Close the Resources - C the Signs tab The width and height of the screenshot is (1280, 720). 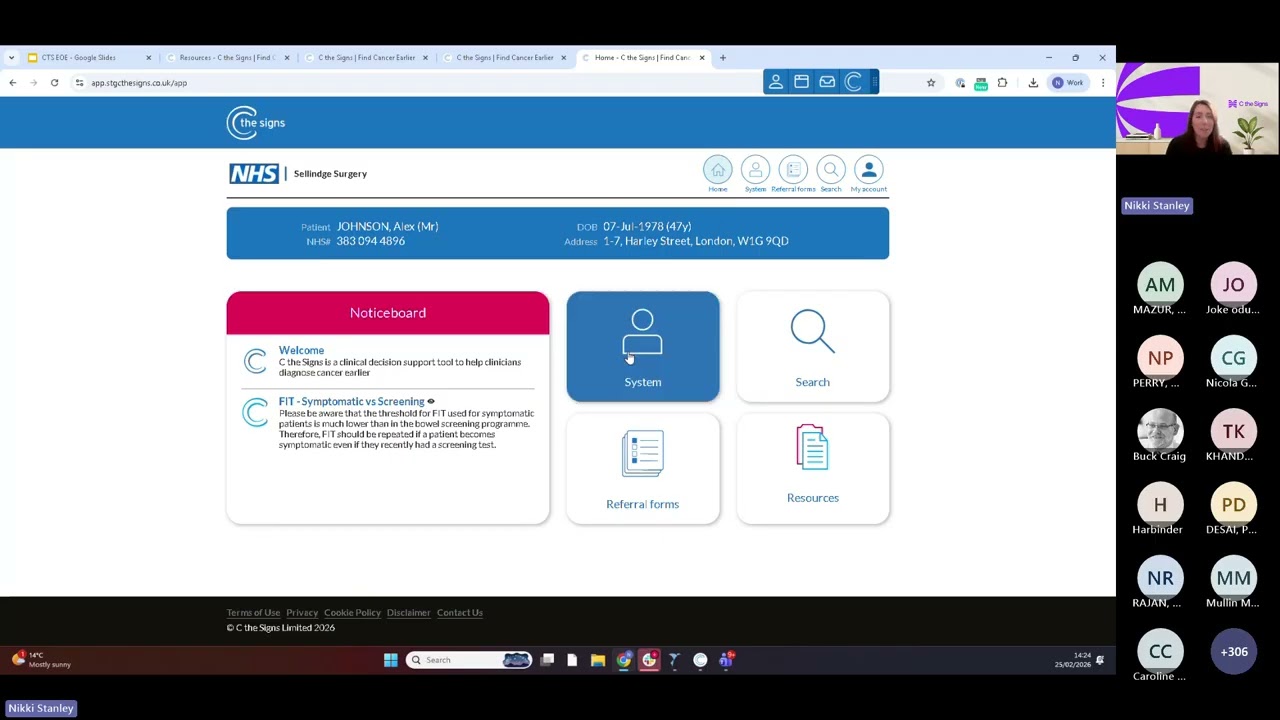(x=286, y=57)
